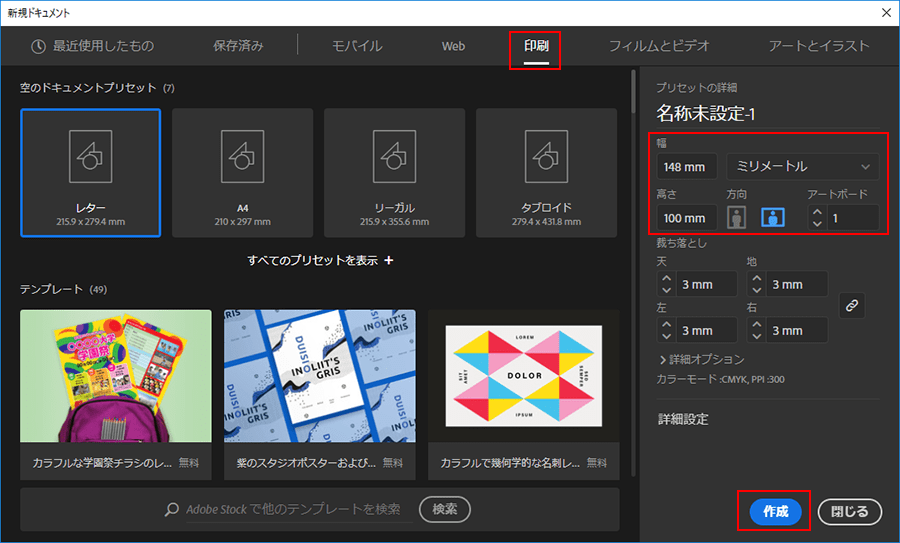Screen dimensions: 900x543
Task: Select the レター preset card
Action: [91, 173]
